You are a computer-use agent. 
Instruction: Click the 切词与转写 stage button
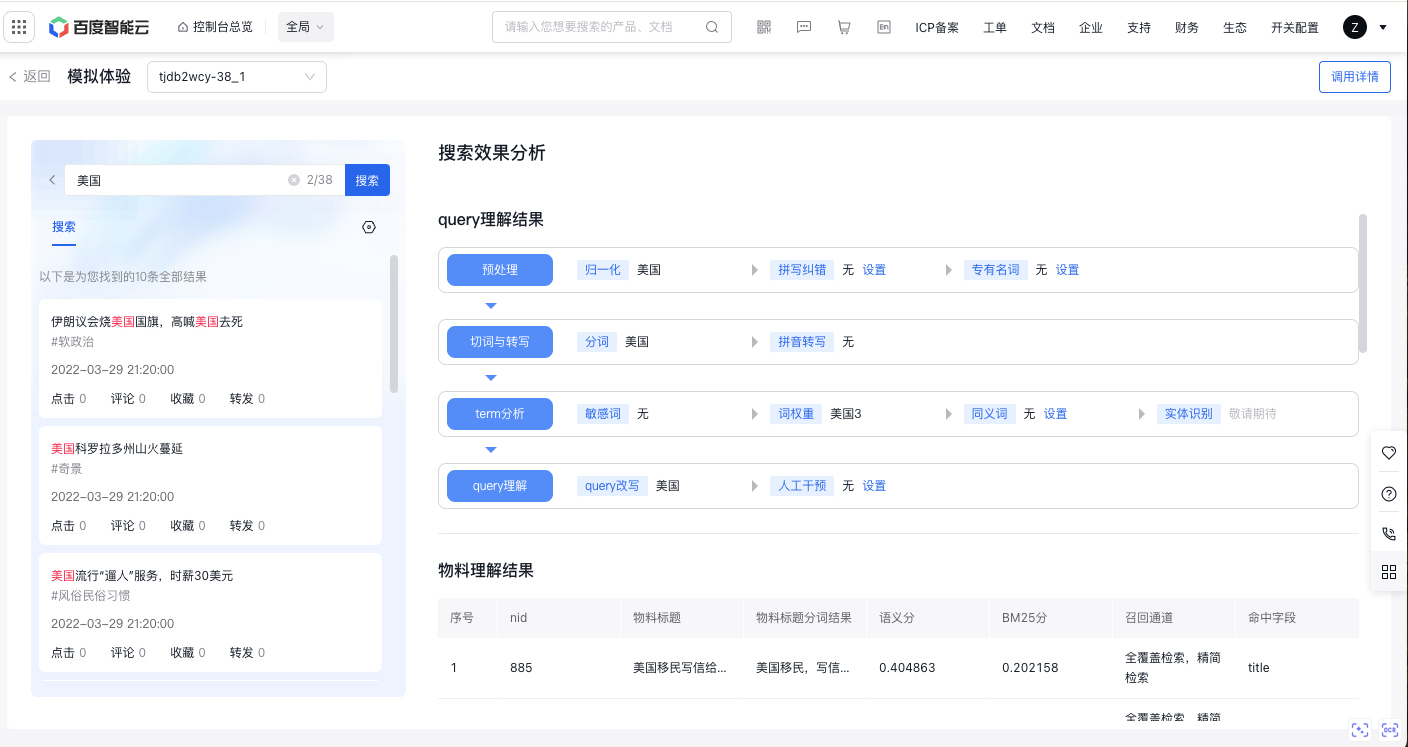click(x=500, y=342)
